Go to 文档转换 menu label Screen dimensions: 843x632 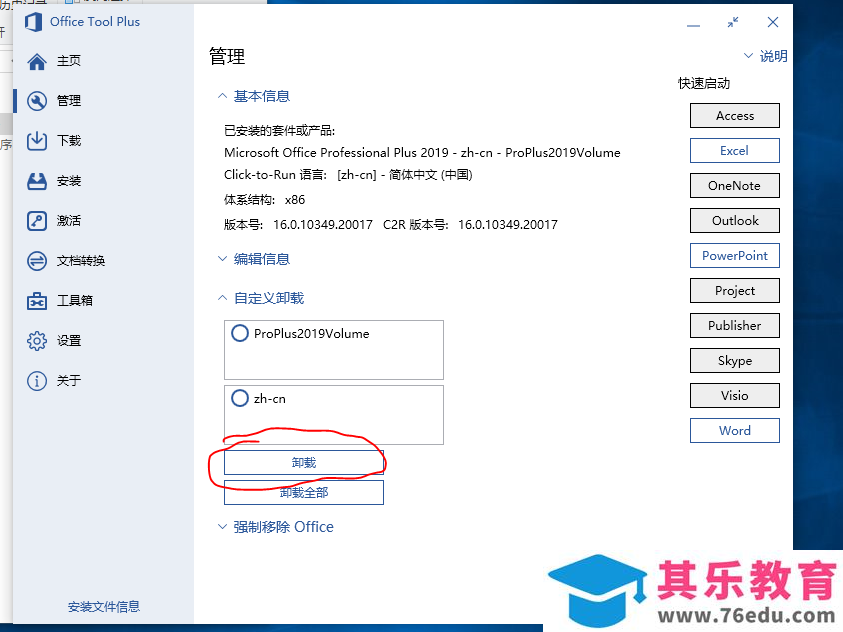pyautogui.click(x=81, y=261)
